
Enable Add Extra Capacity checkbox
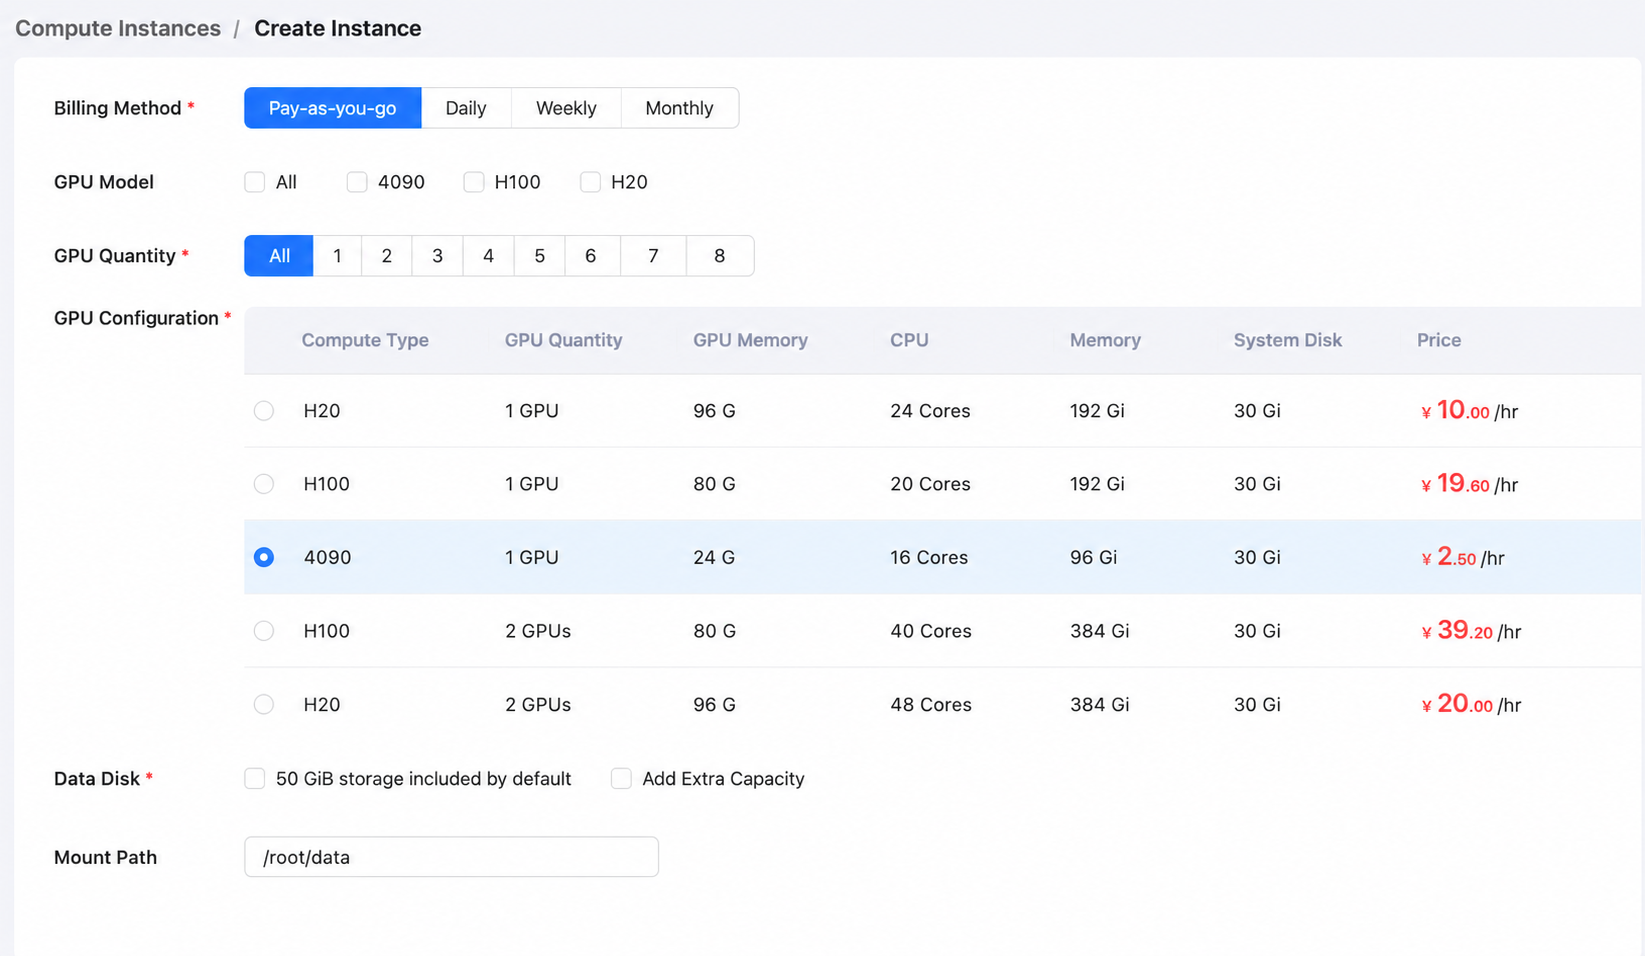622,779
